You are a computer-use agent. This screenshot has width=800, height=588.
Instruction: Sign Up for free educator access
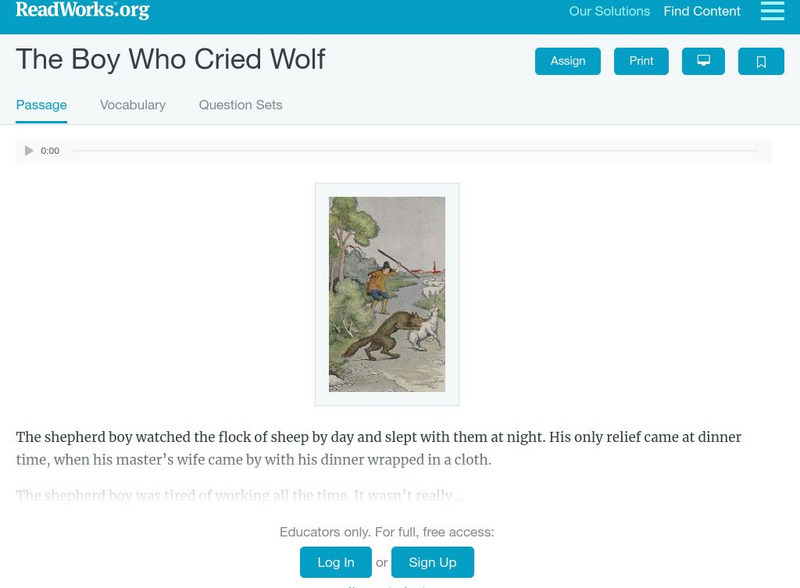click(432, 562)
